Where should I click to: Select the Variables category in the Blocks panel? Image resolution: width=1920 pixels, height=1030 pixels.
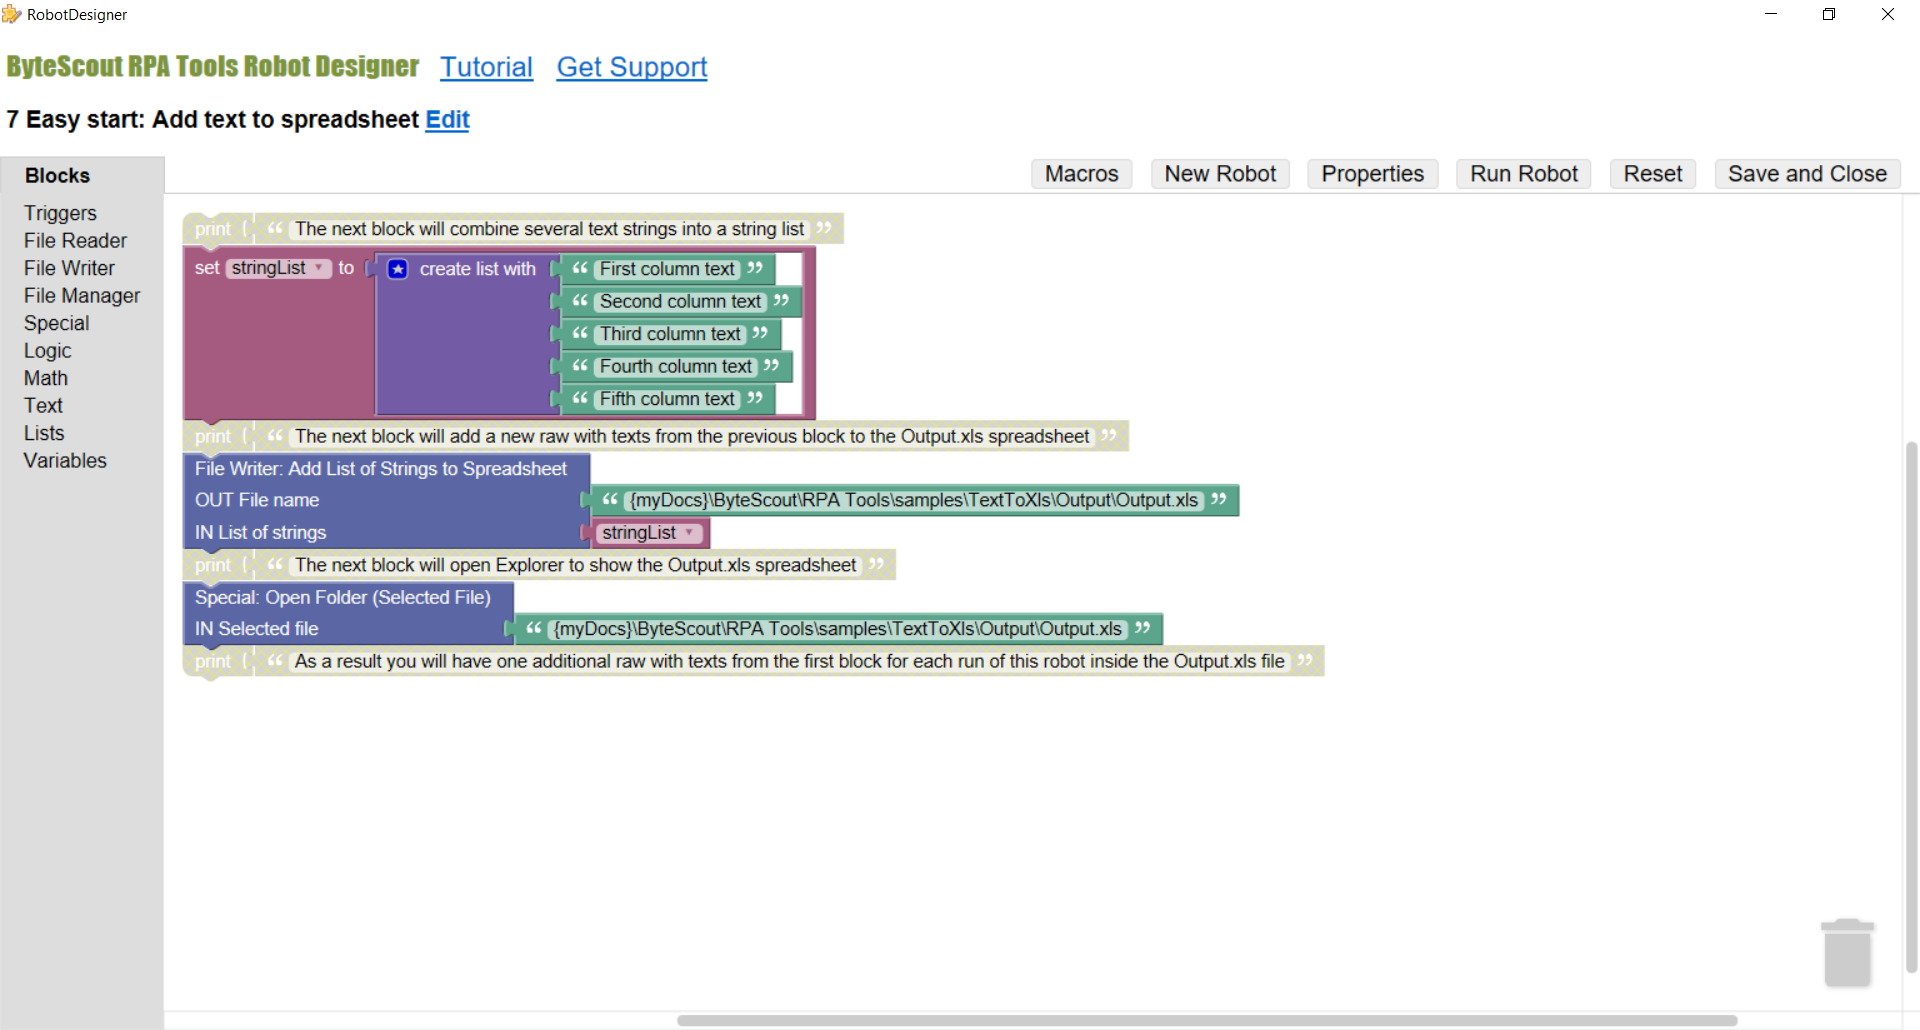(64, 460)
